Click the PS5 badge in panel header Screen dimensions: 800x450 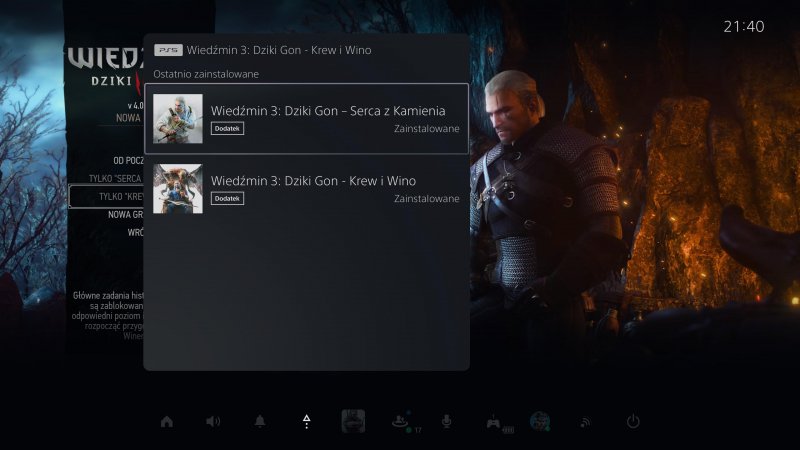[x=168, y=50]
